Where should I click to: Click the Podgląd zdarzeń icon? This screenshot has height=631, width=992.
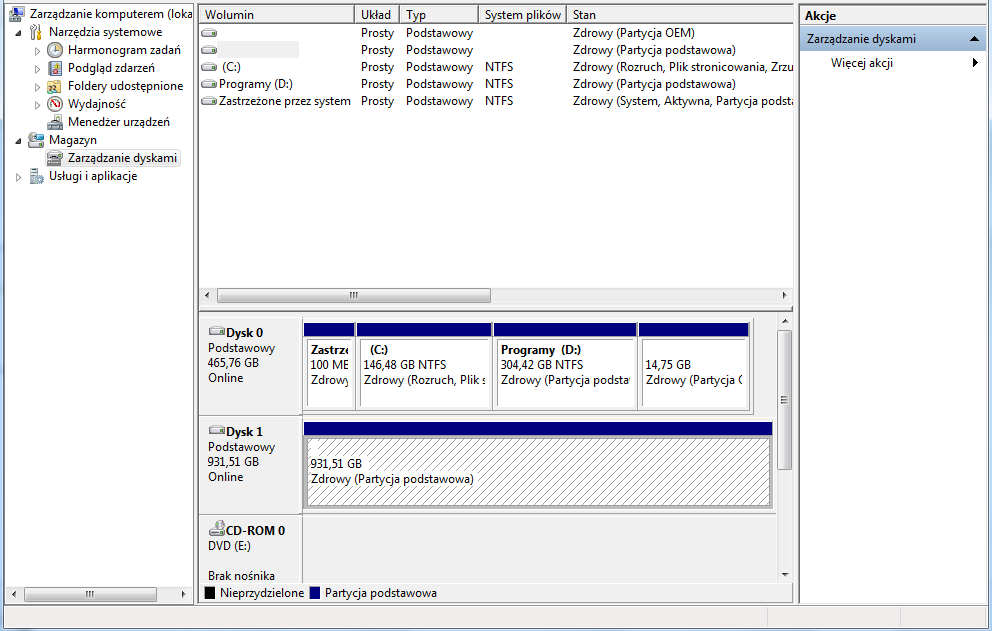(55, 68)
